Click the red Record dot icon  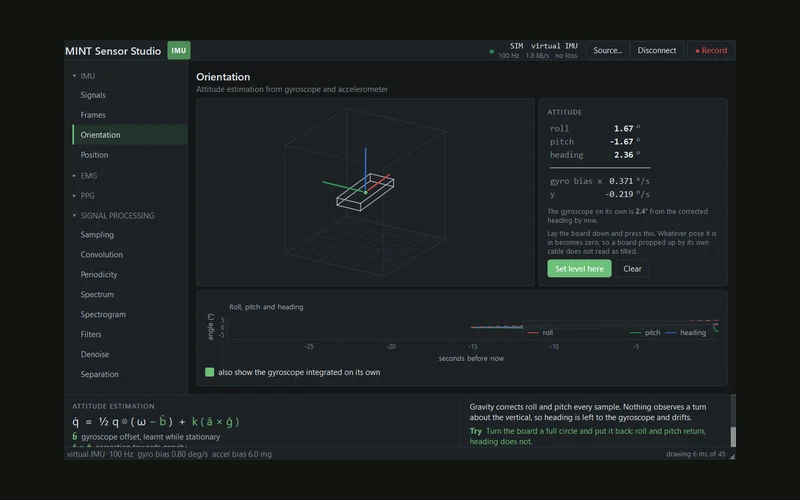[697, 51]
